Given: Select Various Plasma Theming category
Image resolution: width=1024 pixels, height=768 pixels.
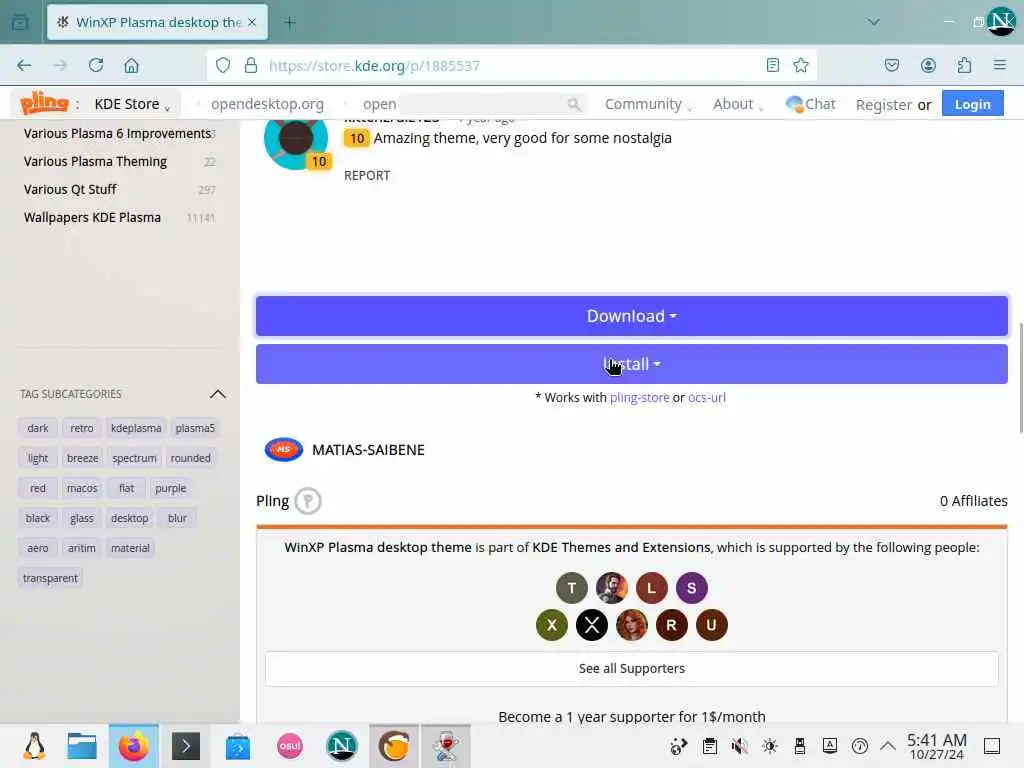Looking at the screenshot, I should pos(95,161).
